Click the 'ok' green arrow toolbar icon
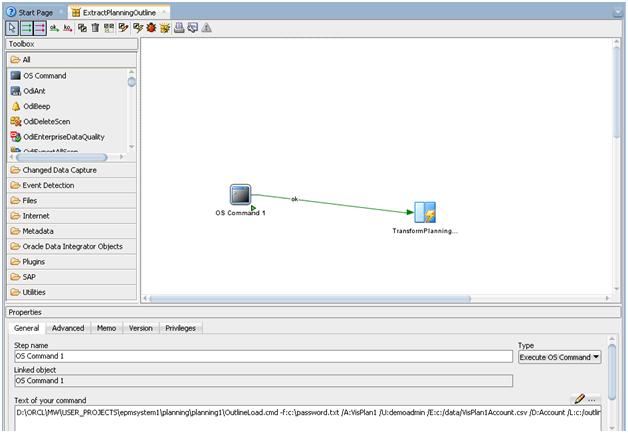 [54, 28]
